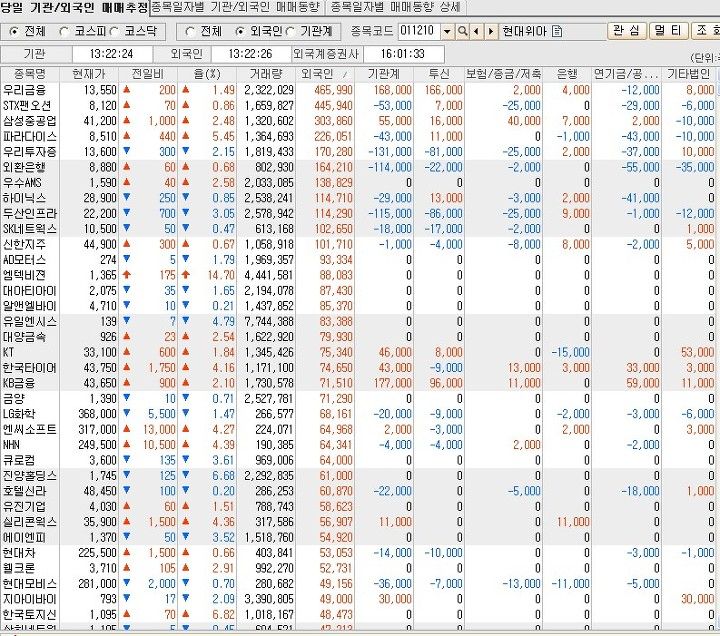Select the 코스닥 radio button
This screenshot has width=720, height=636.
click(114, 31)
